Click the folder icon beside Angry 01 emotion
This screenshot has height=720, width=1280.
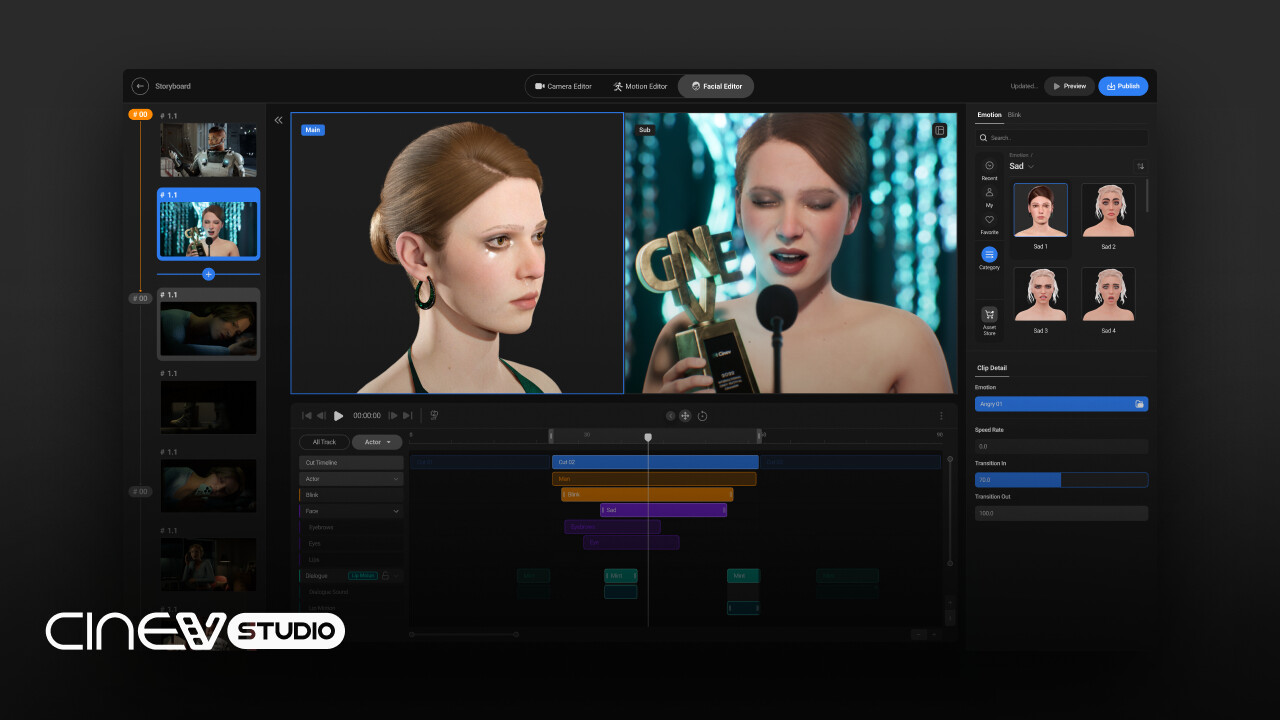pos(1141,403)
